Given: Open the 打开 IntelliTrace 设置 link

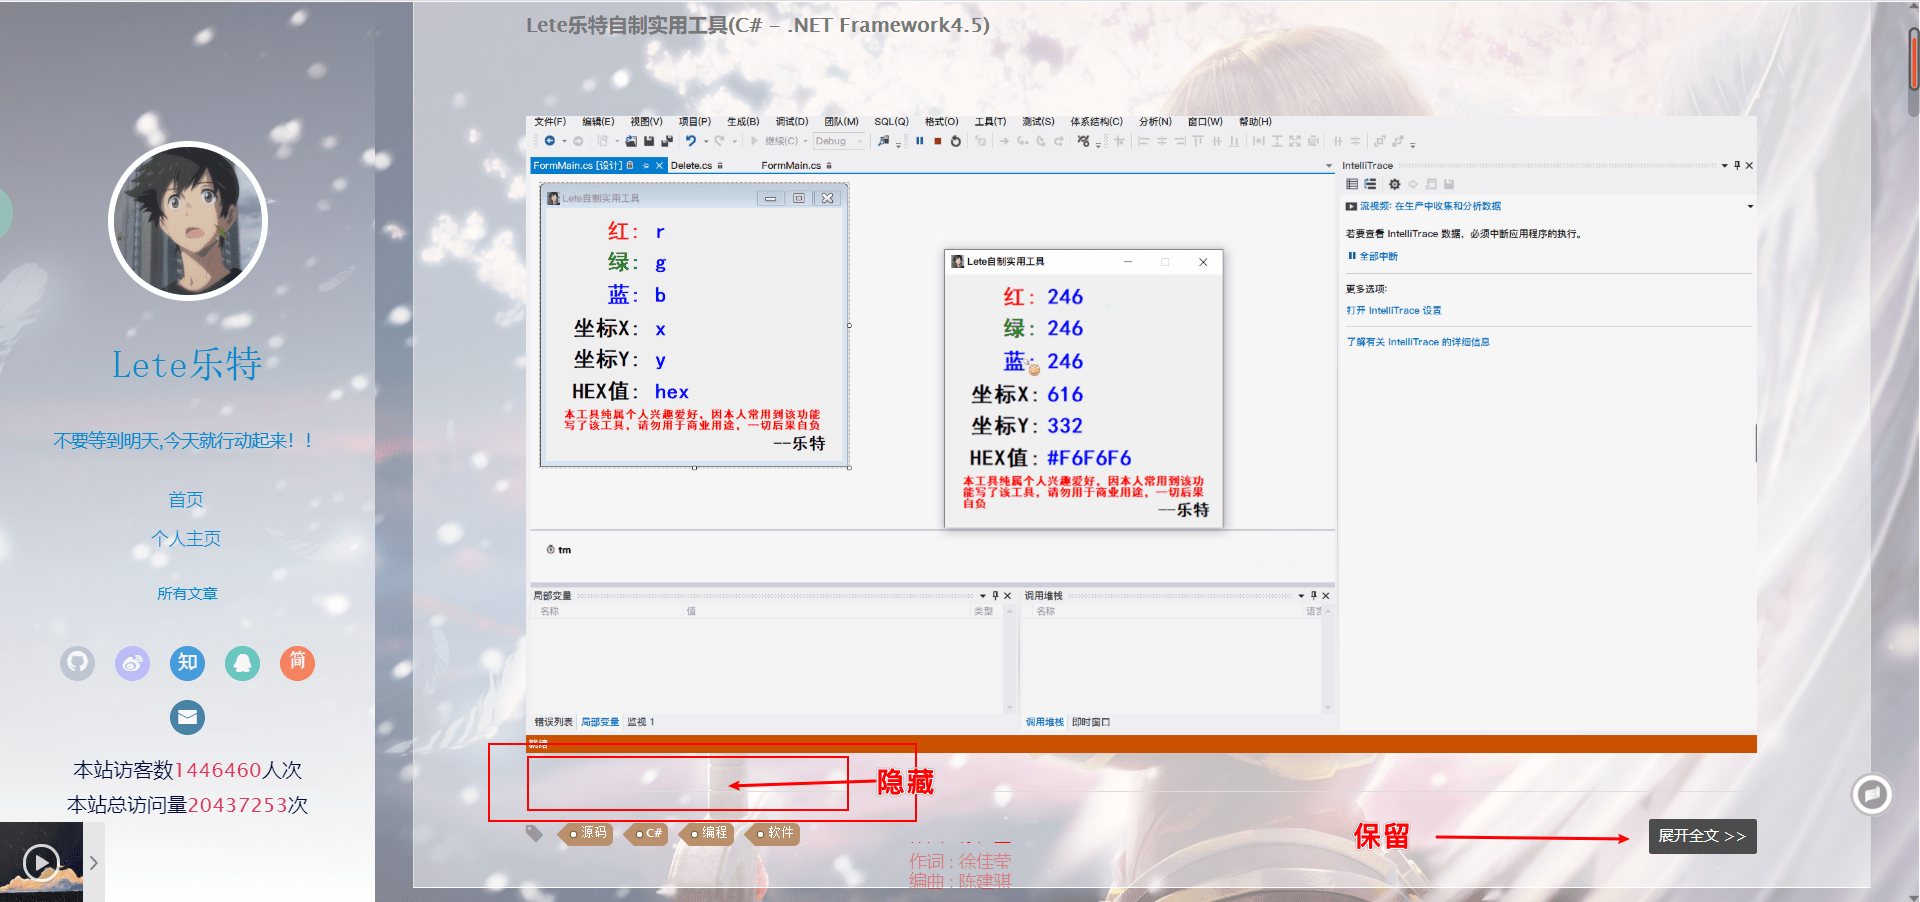Looking at the screenshot, I should (1394, 310).
